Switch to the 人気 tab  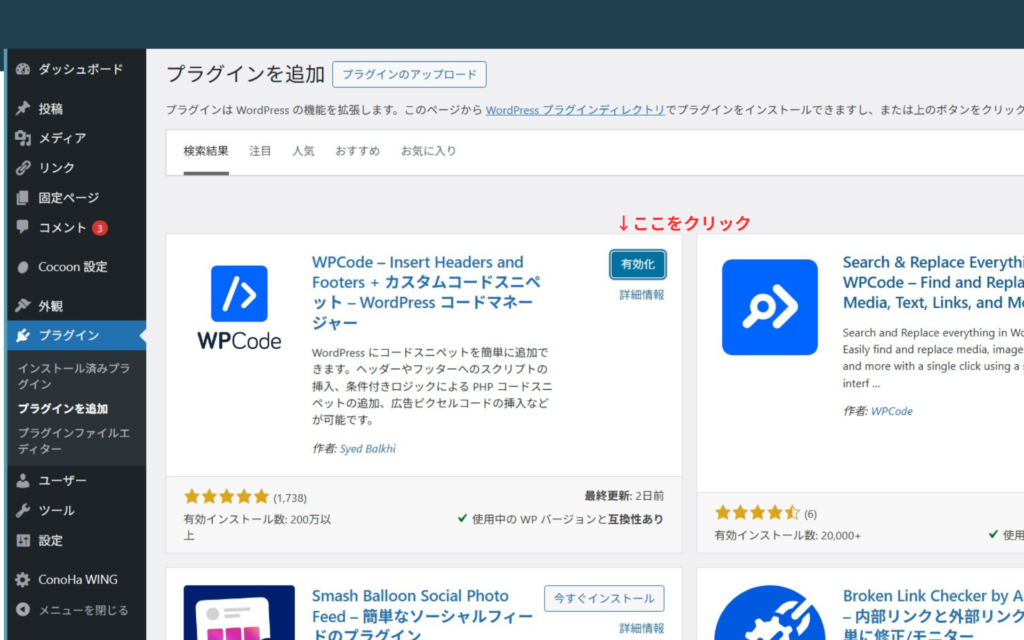304,151
